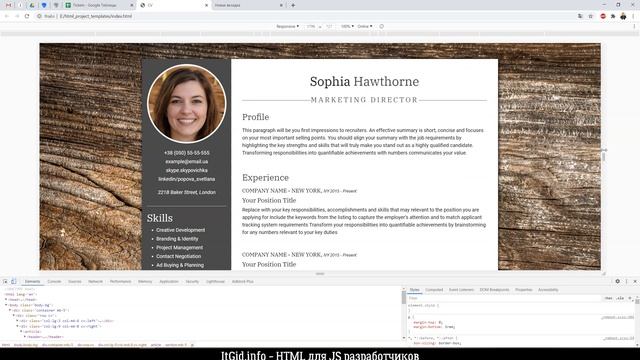Switch to the Computed sidebar tab
Screen dimensions: 640x360
[x=434, y=290]
